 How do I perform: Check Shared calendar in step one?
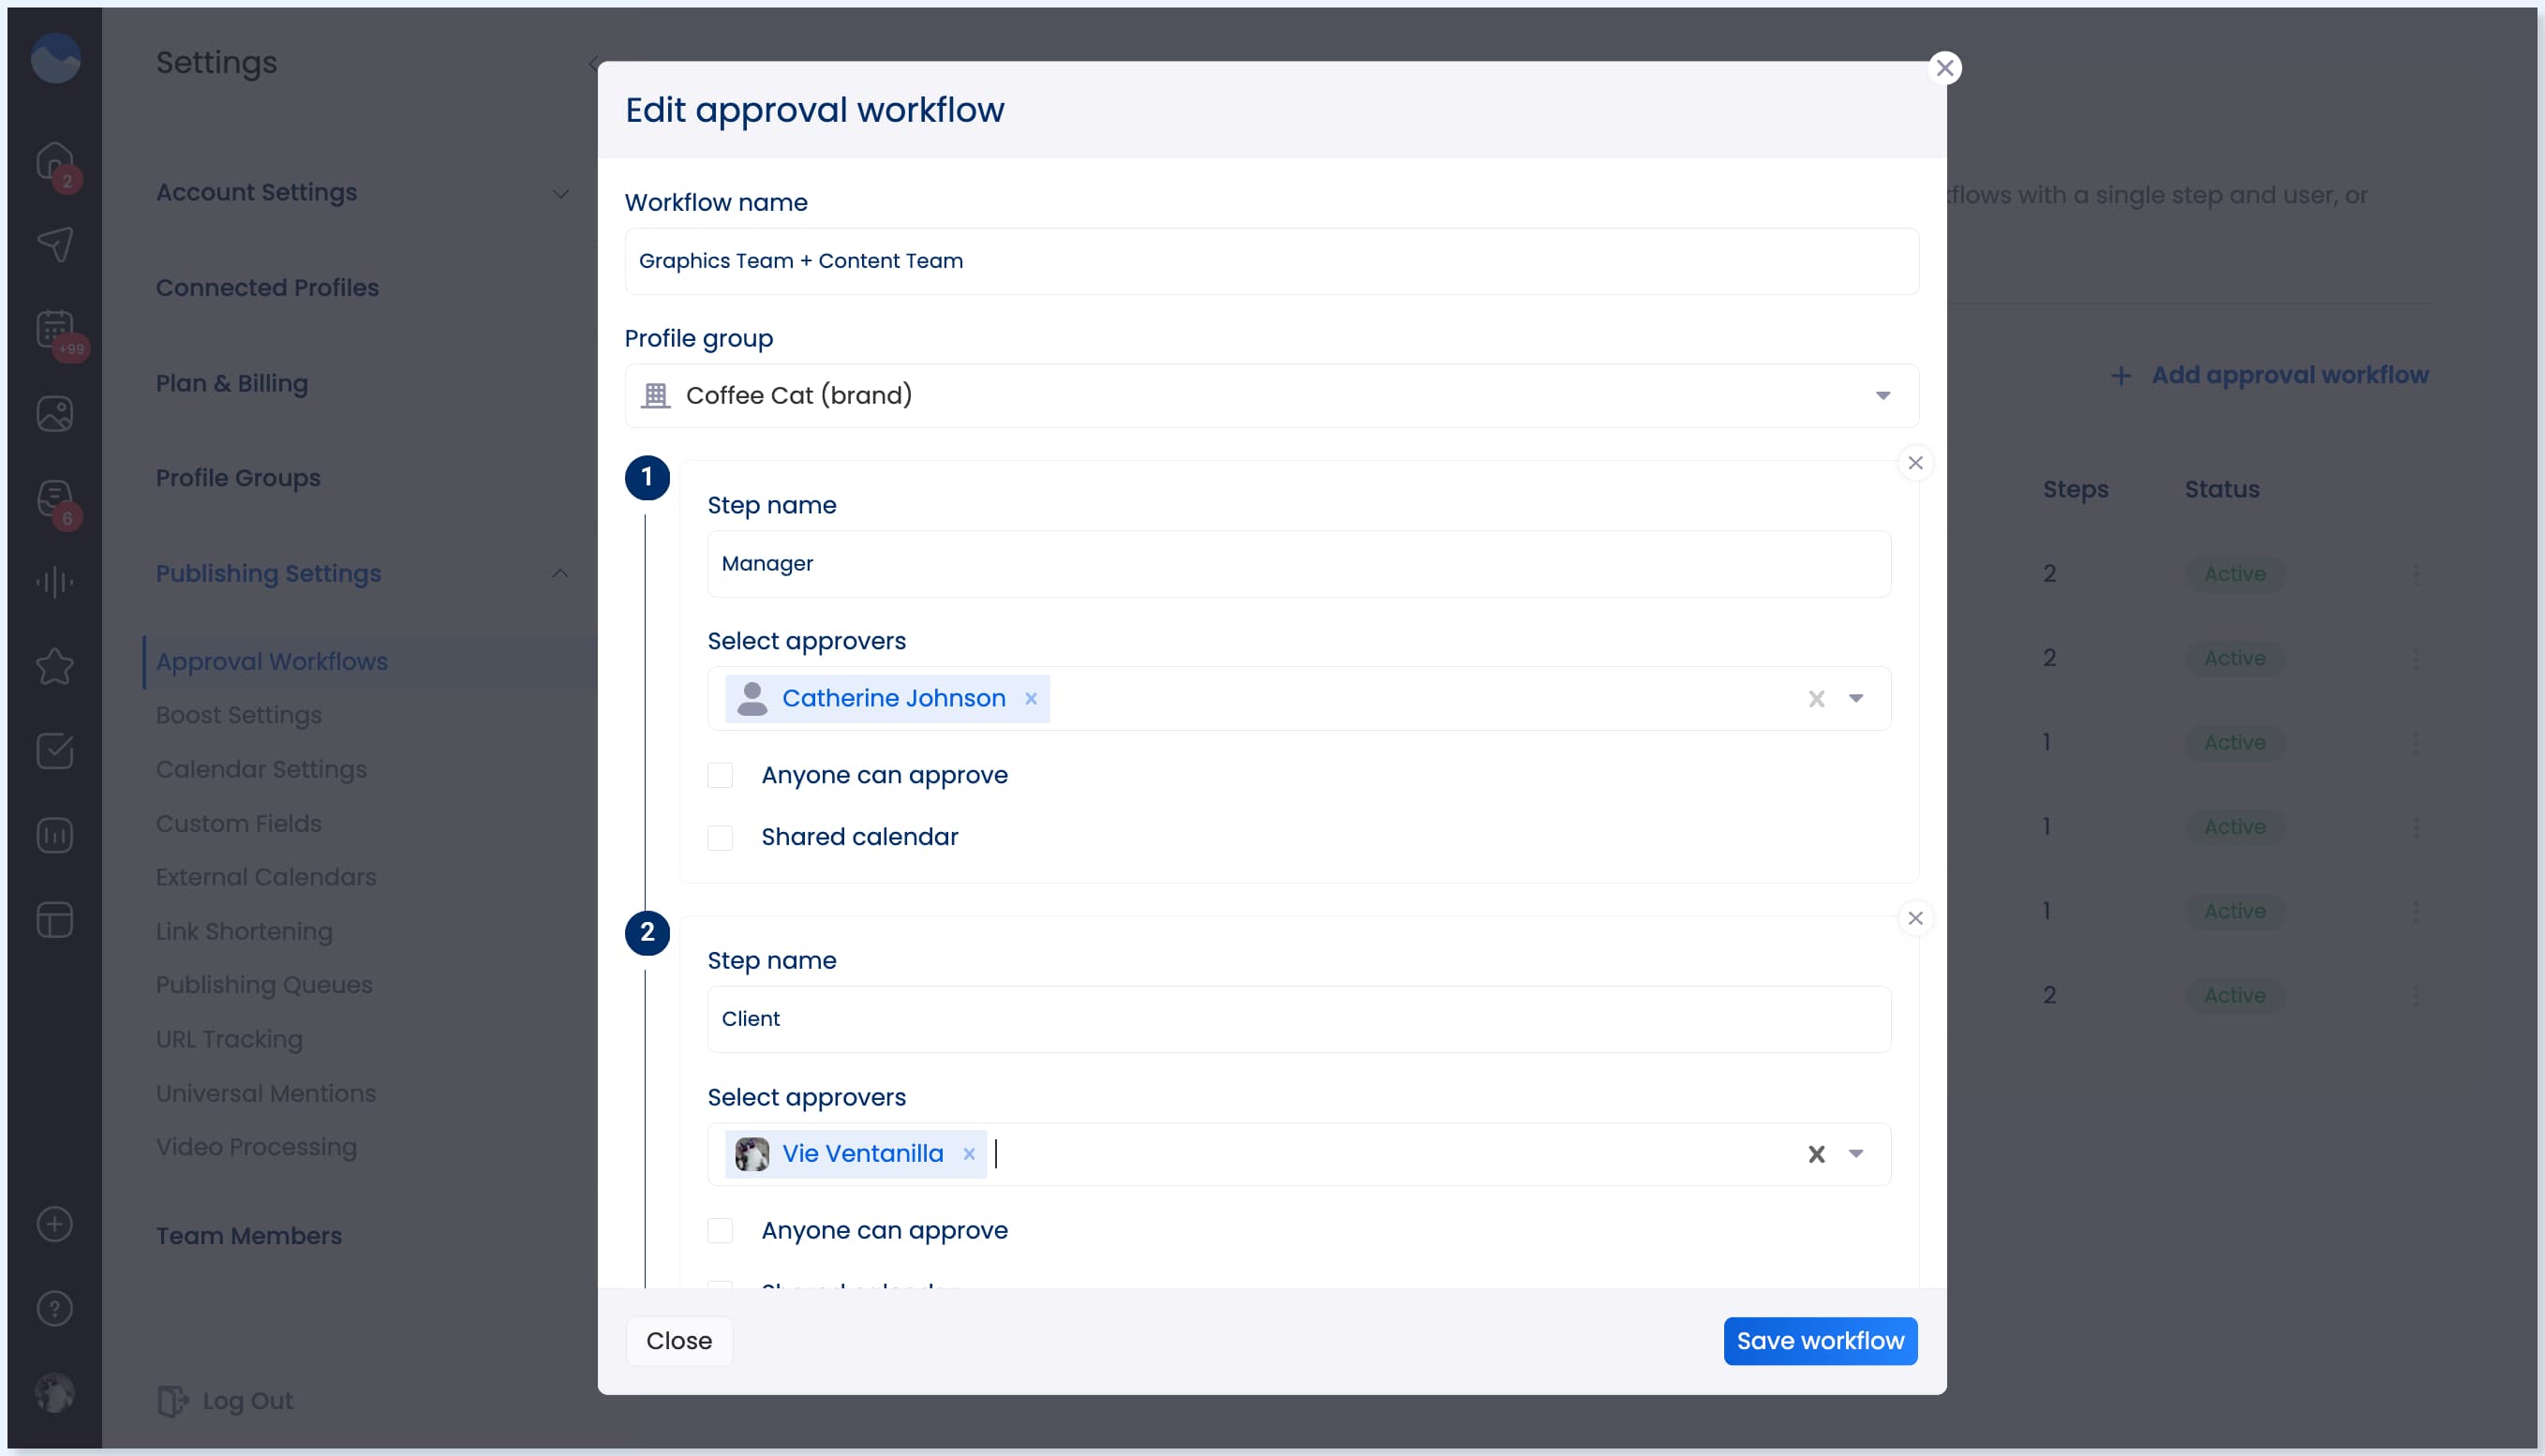[x=720, y=837]
